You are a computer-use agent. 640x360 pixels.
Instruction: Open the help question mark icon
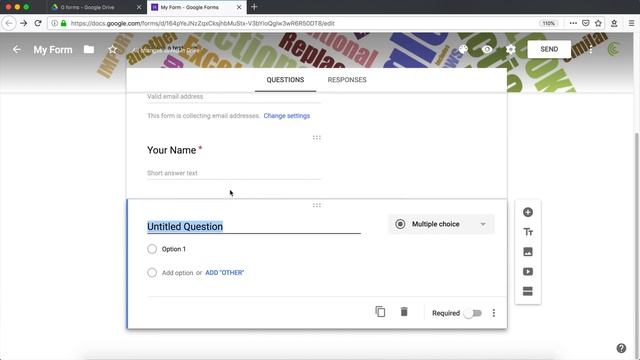(x=621, y=348)
